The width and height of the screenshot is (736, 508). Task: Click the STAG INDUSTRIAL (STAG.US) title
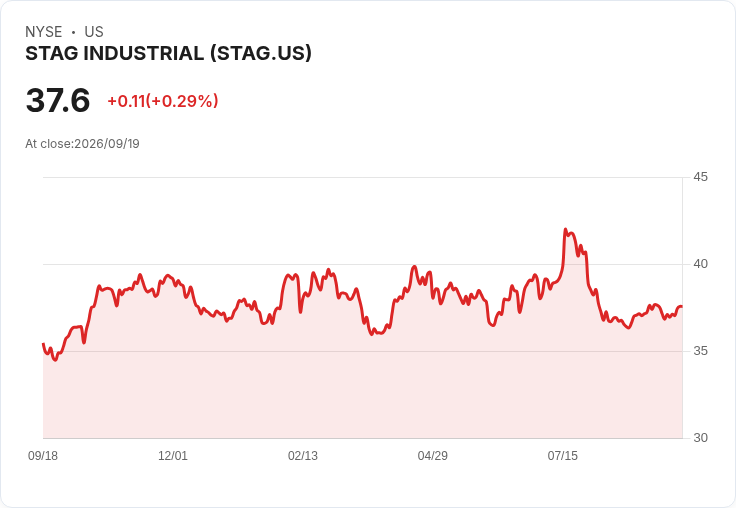168,54
